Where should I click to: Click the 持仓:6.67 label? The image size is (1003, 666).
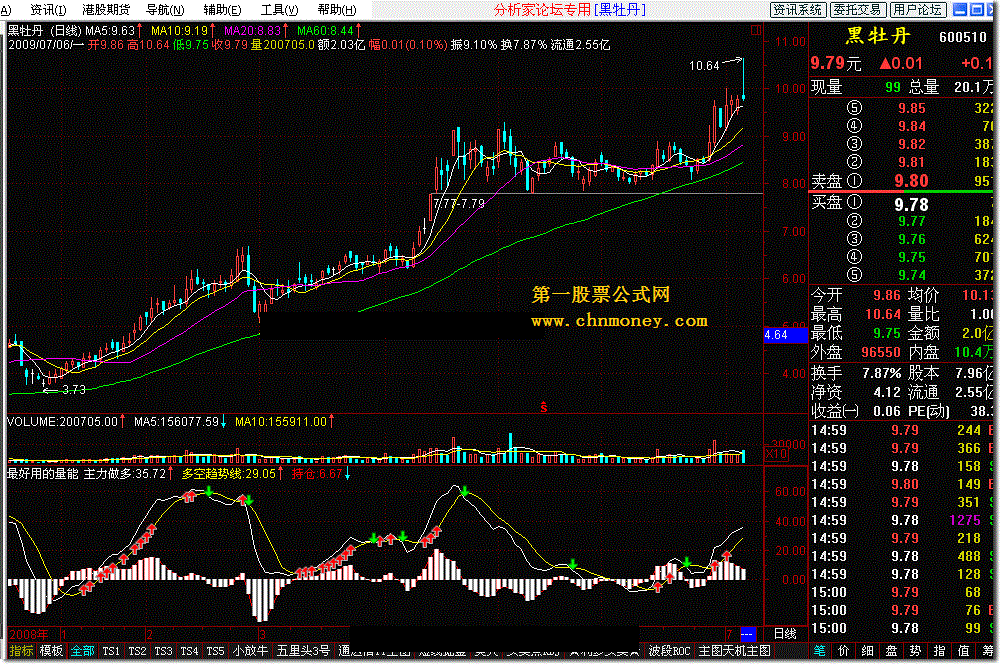click(317, 474)
